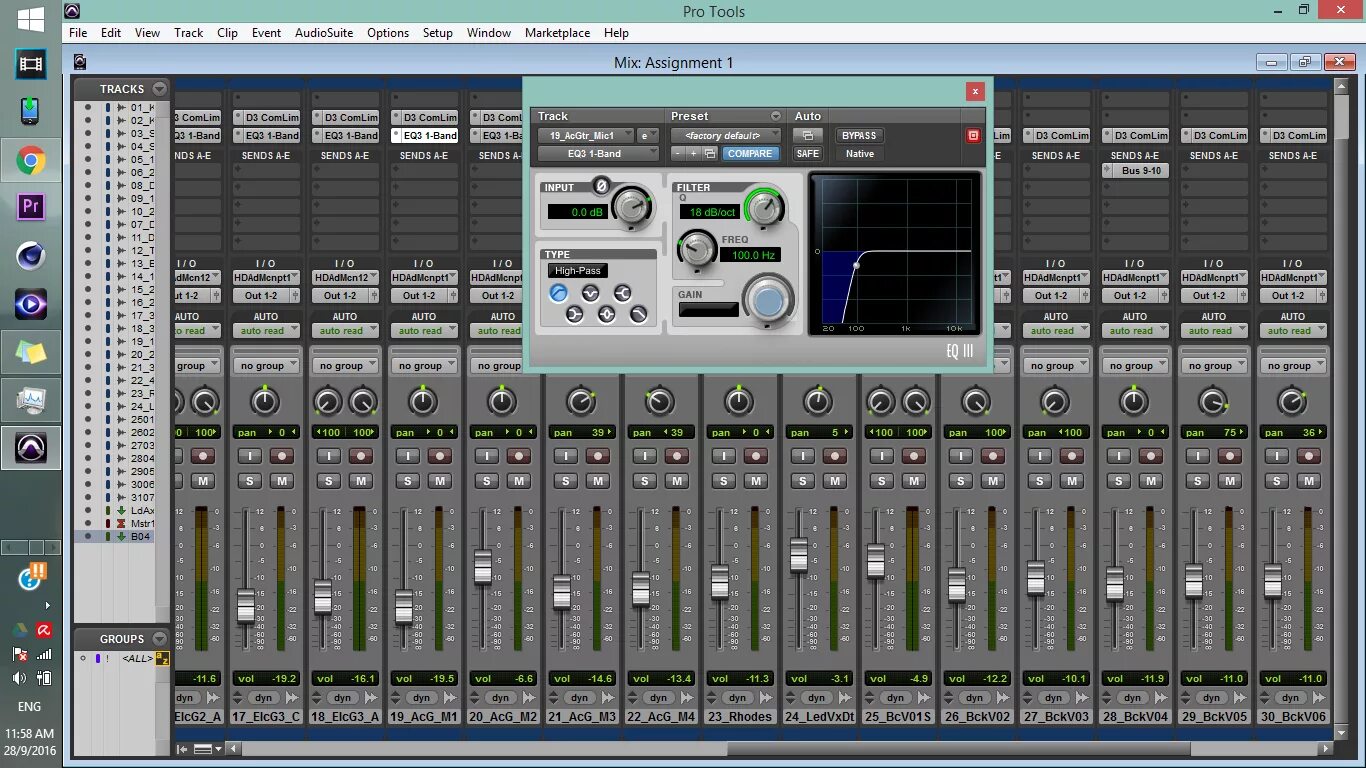1366x768 pixels.
Task: Open the plug-in automation enable icon
Action: tap(807, 135)
